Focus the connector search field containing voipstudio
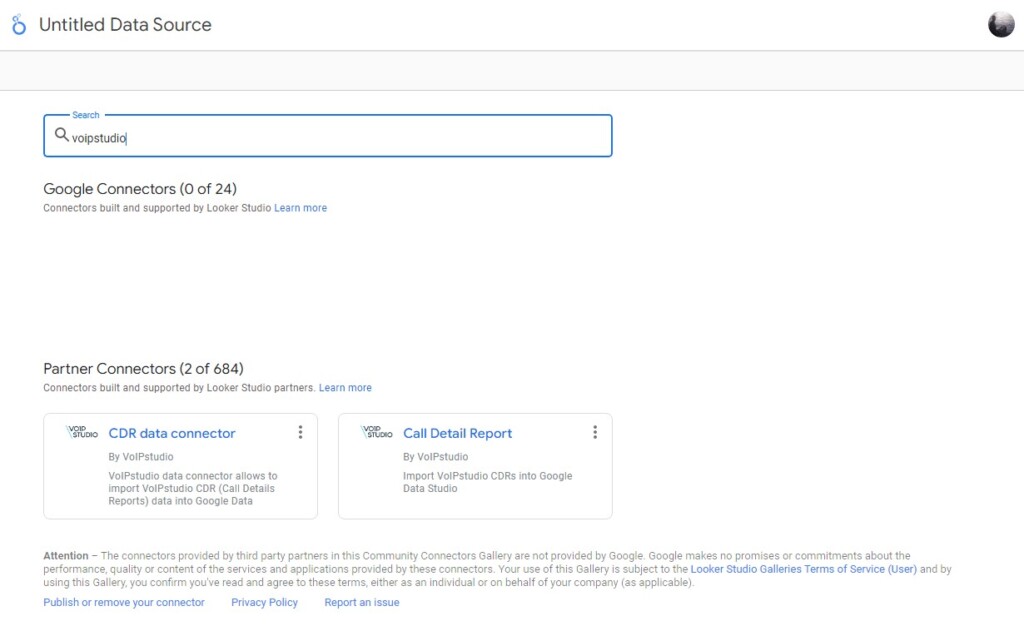This screenshot has height=631, width=1024. tap(340, 137)
